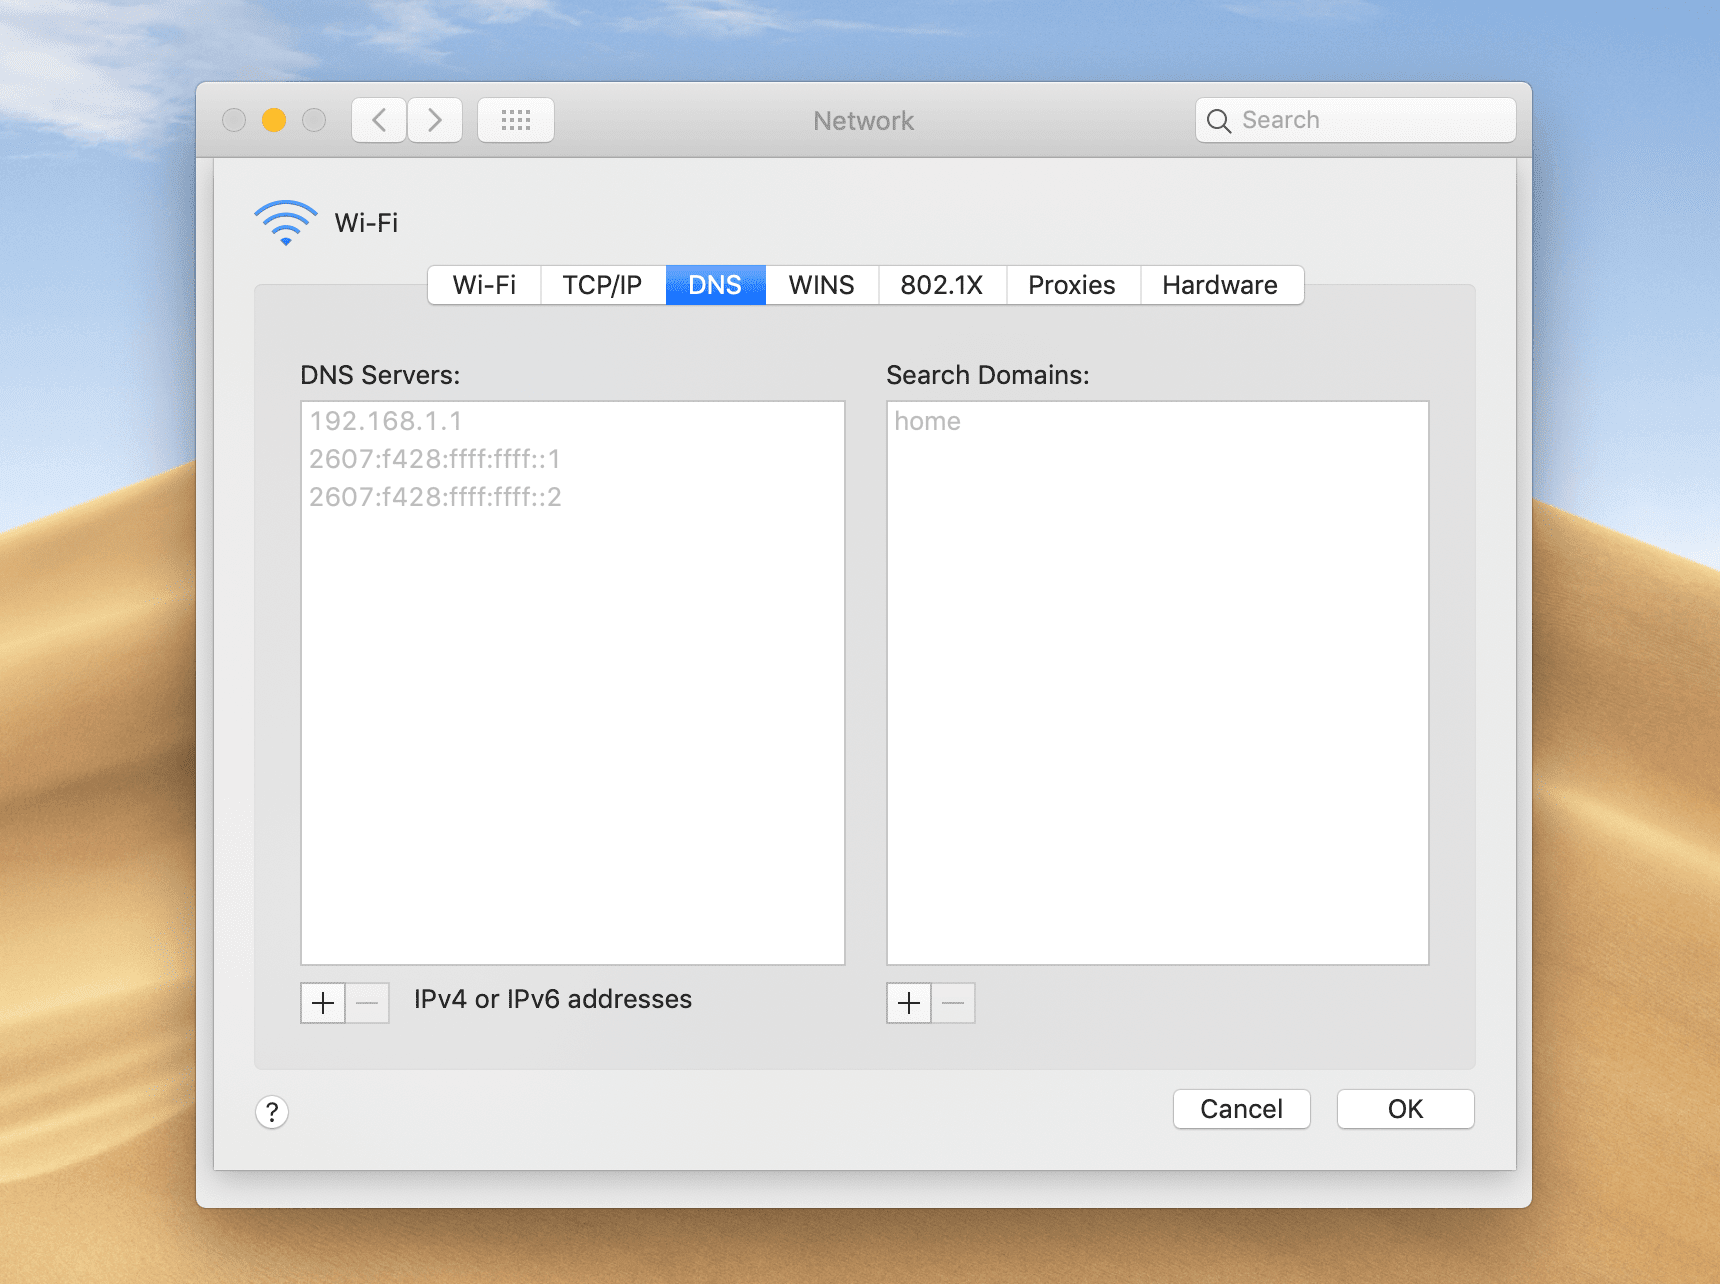Click the forward navigation arrow

pos(435,120)
